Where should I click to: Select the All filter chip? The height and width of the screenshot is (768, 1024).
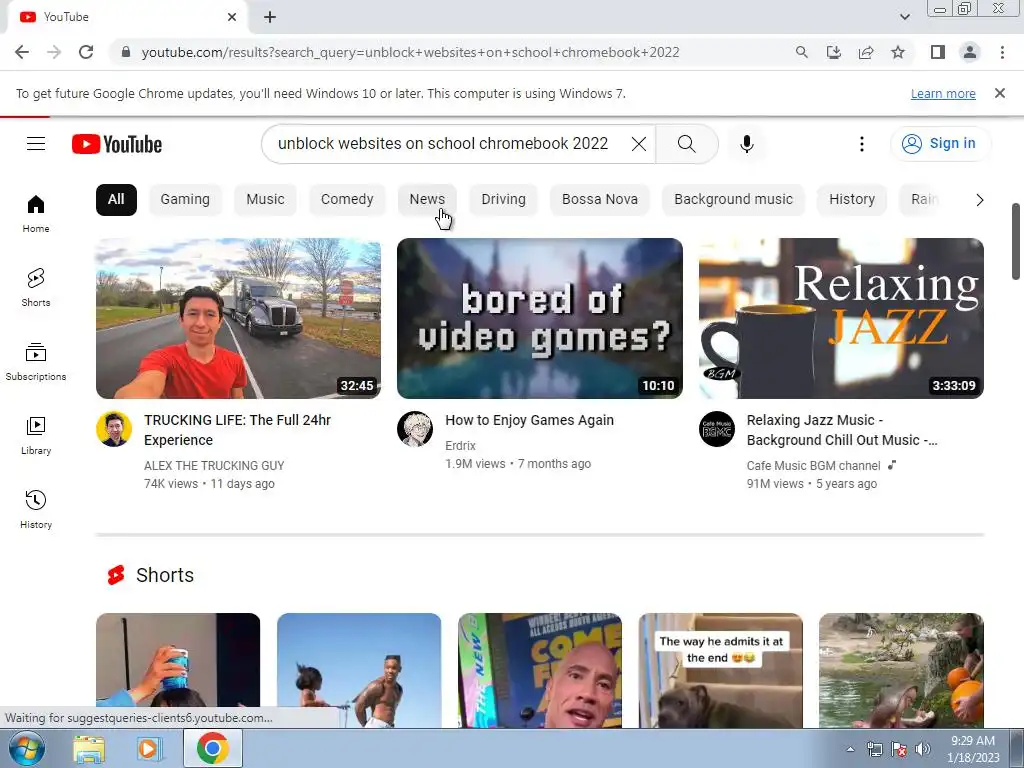116,199
